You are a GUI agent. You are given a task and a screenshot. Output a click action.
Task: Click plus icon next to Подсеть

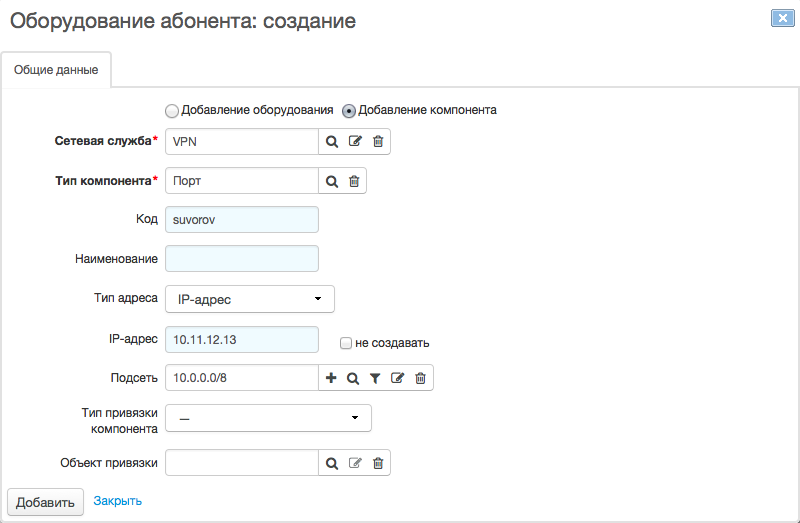coord(332,378)
